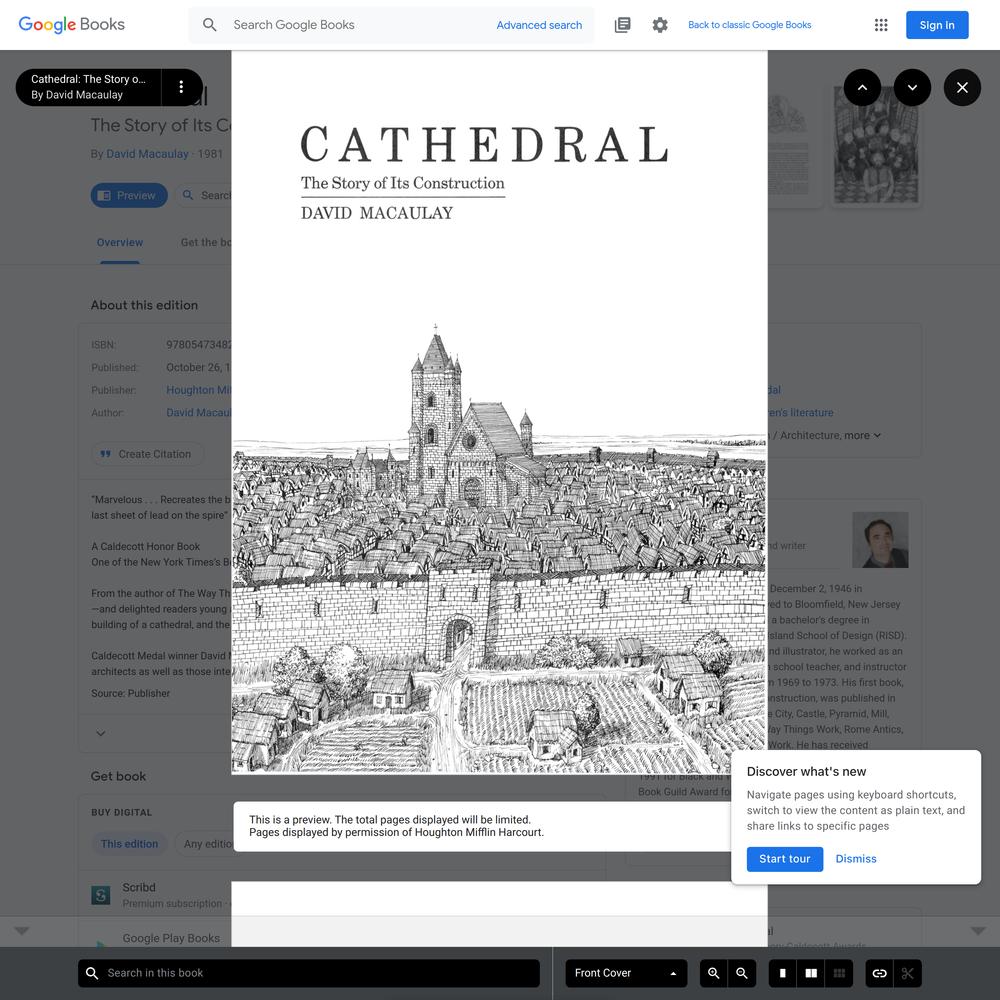Screen dimensions: 1000x1000
Task: Click the Scribd logo icon
Action: (x=101, y=895)
